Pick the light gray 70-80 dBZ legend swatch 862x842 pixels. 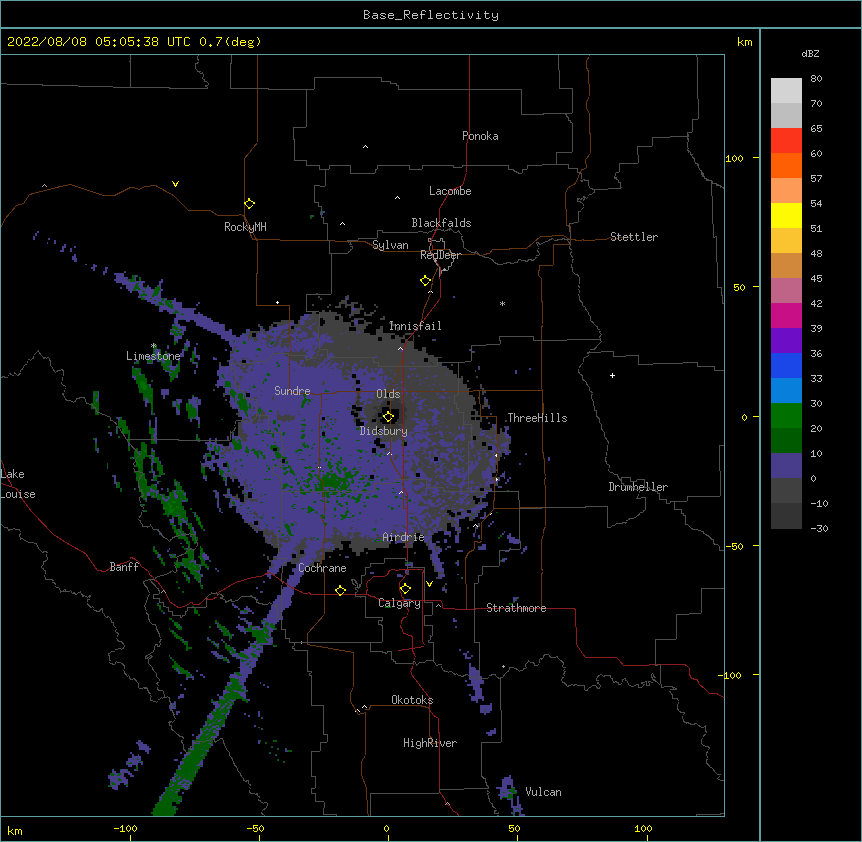point(786,91)
